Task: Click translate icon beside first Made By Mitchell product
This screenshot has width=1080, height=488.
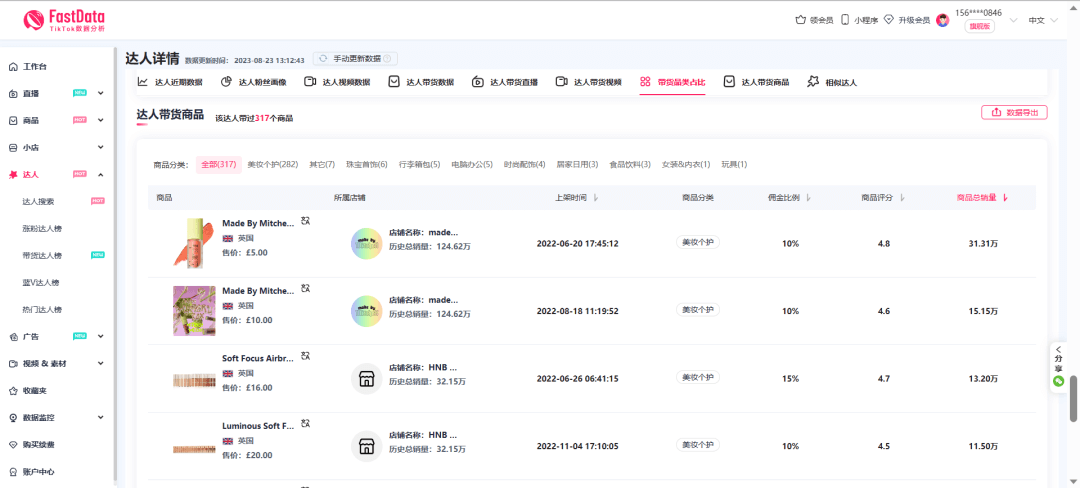Action: pos(306,221)
